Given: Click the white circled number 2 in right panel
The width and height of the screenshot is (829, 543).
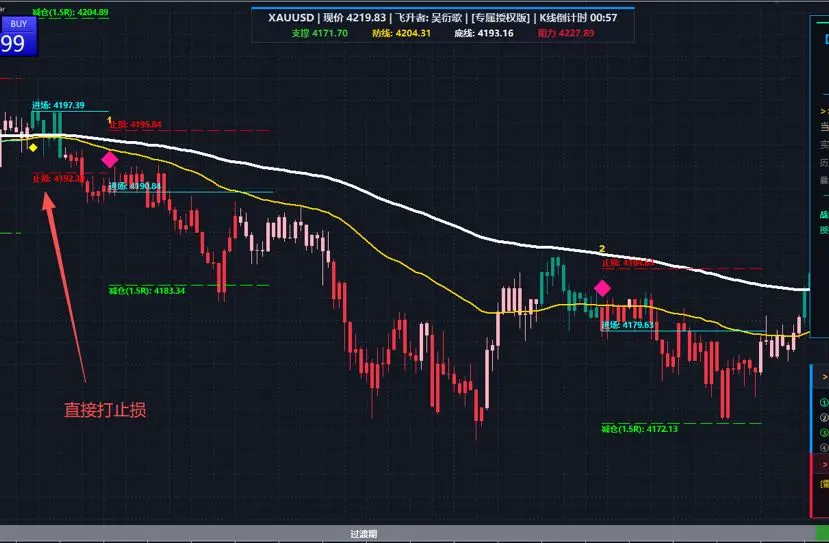Looking at the screenshot, I should 824,418.
